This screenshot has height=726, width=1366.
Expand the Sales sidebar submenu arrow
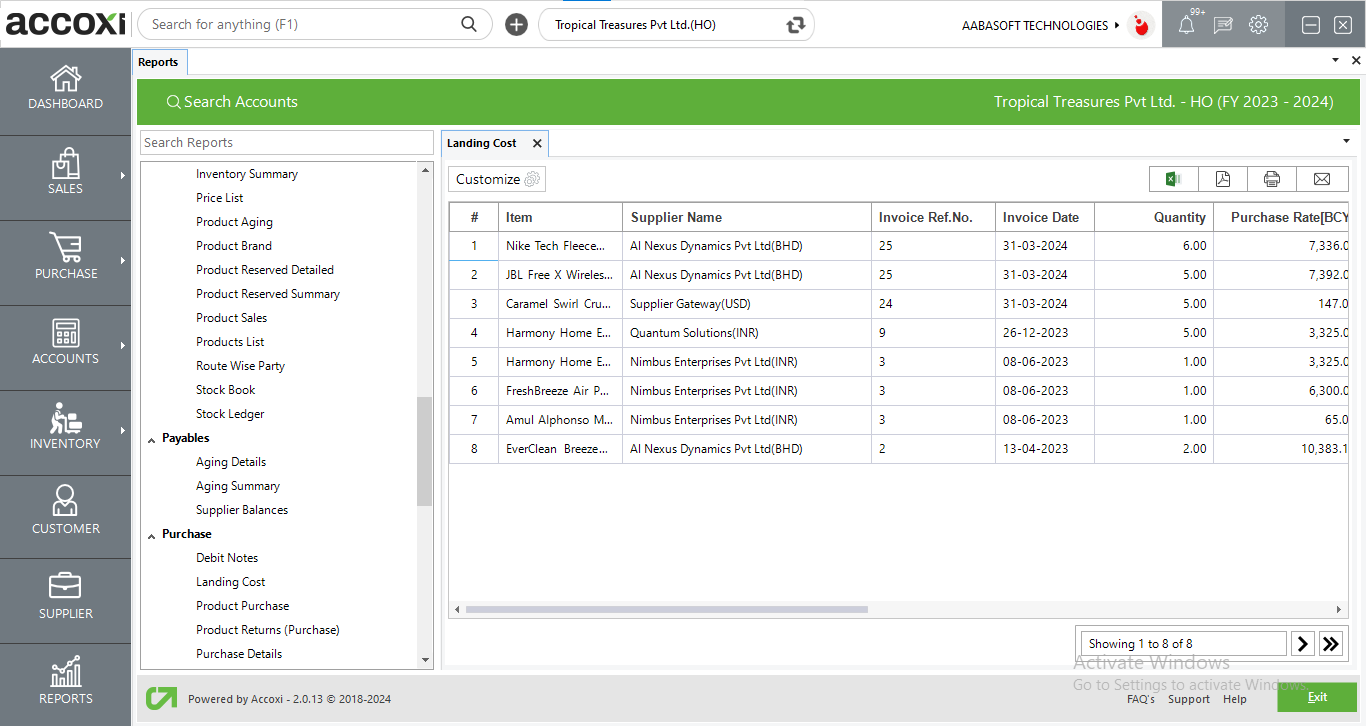point(123,176)
